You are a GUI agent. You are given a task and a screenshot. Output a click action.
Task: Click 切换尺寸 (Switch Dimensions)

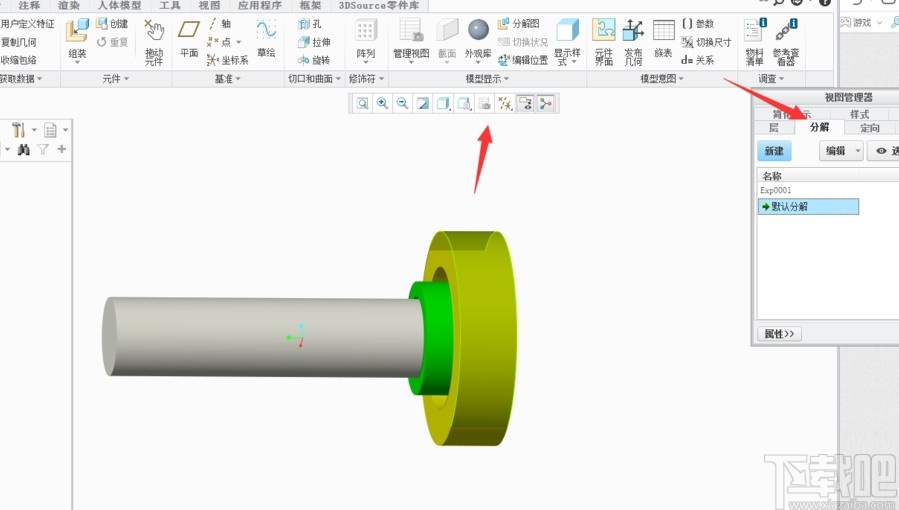tap(706, 42)
